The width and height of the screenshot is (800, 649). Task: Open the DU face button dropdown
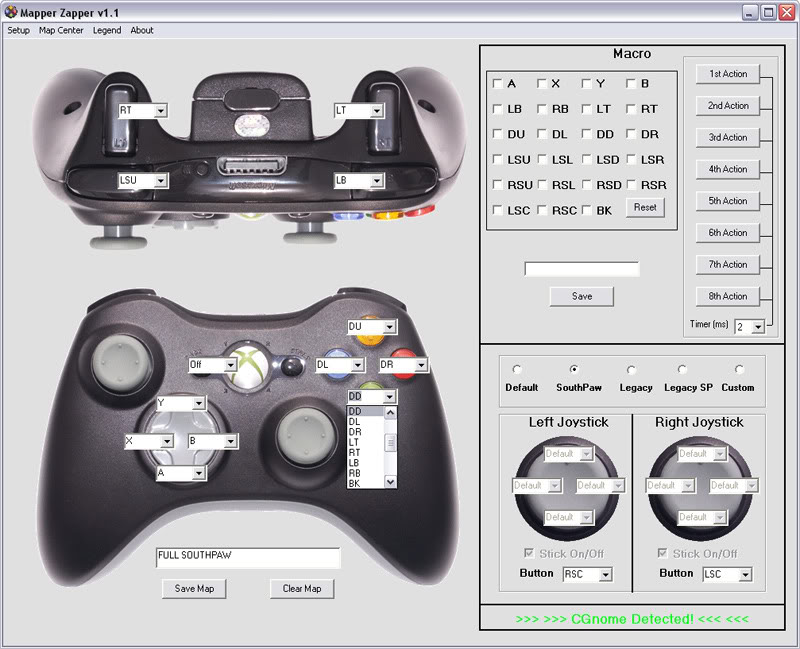click(x=390, y=327)
